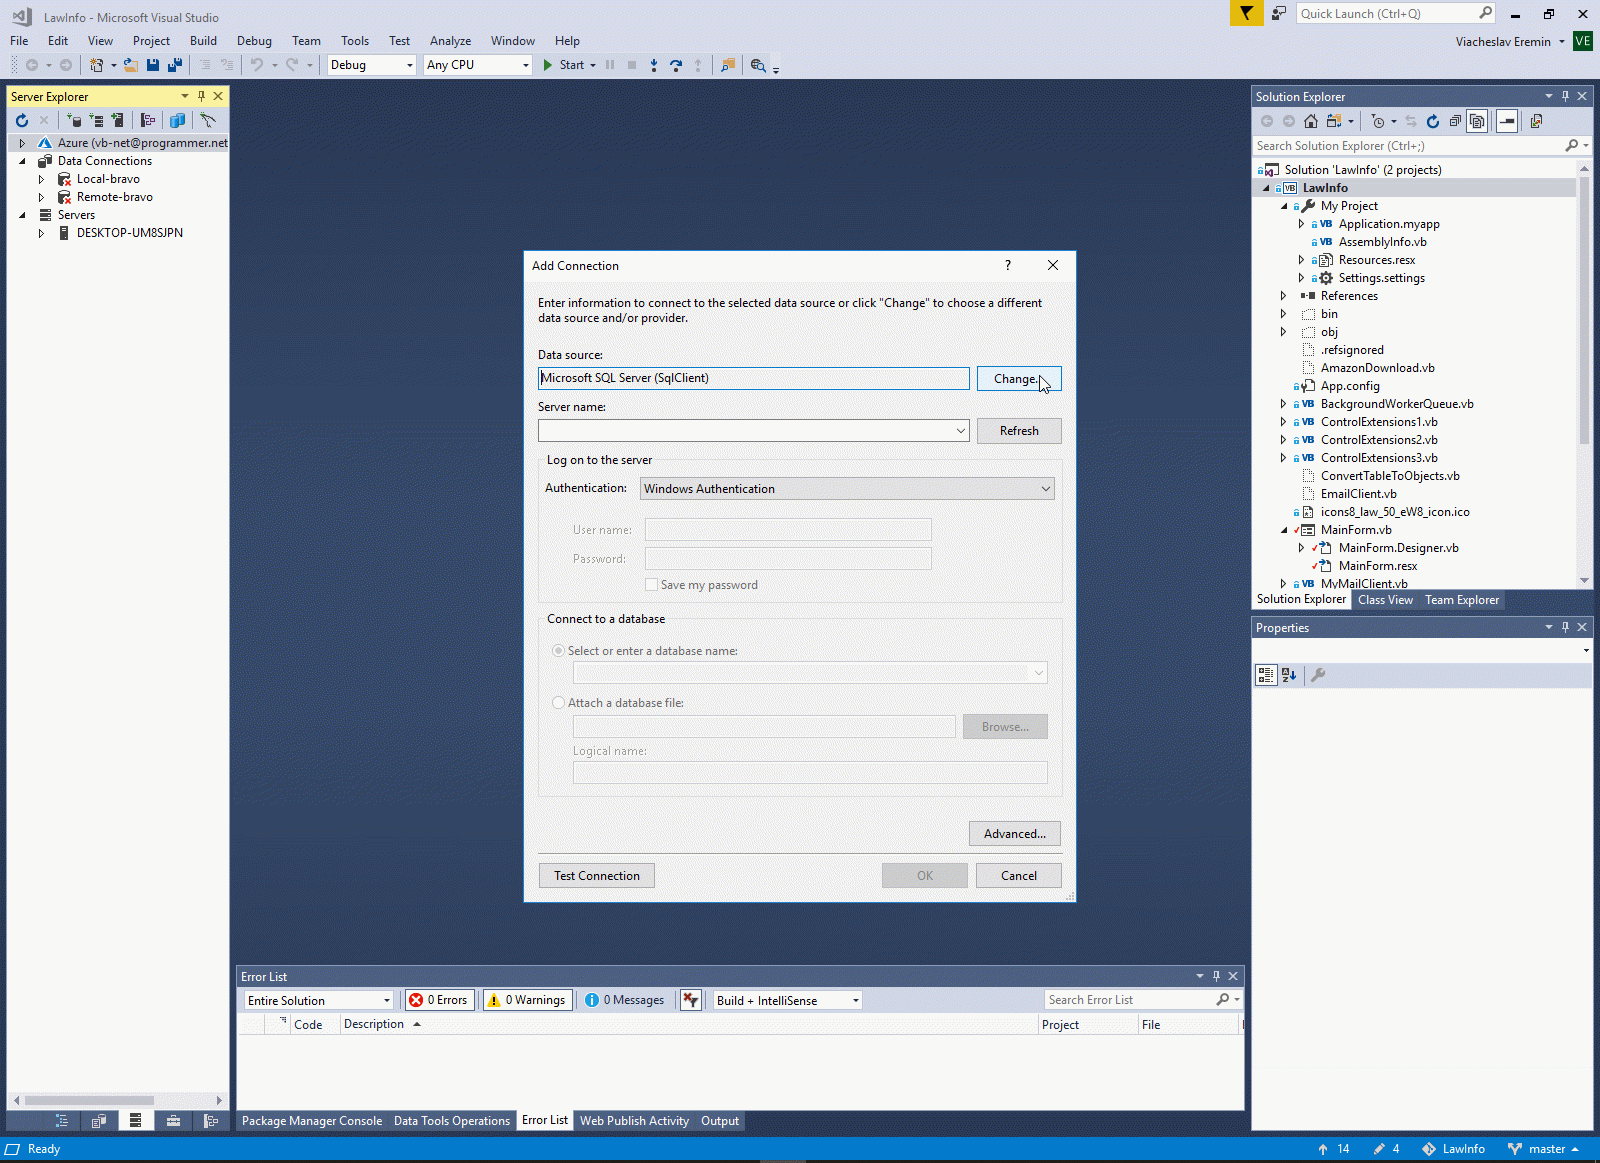Switch to the Team Explorer tab

tap(1462, 600)
